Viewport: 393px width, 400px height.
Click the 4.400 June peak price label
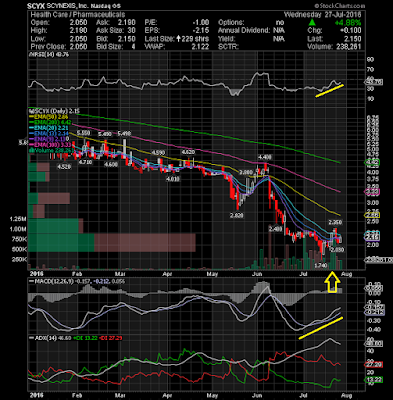[264, 157]
